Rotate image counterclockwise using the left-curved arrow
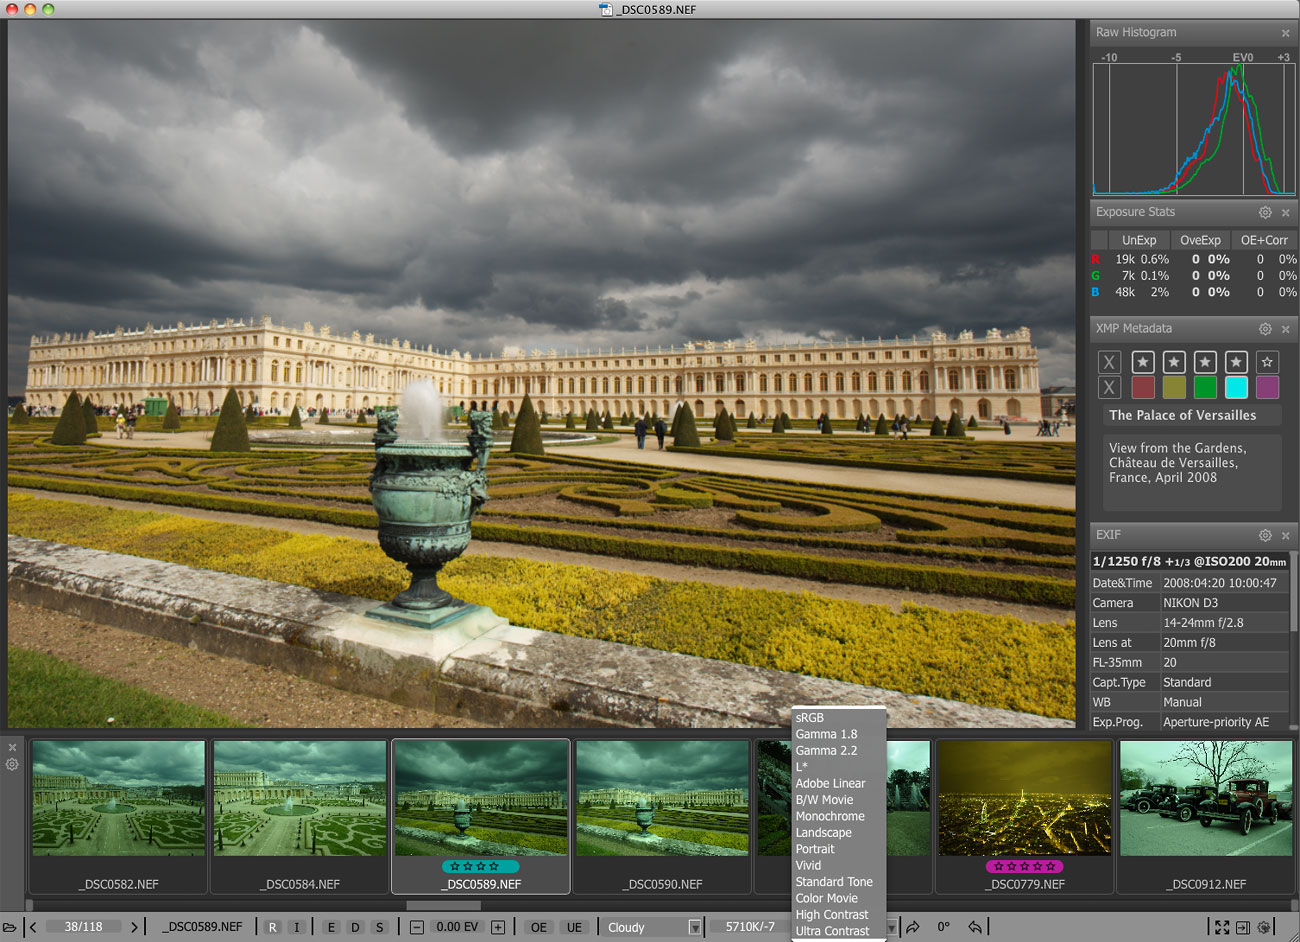The width and height of the screenshot is (1300, 942). (x=975, y=927)
